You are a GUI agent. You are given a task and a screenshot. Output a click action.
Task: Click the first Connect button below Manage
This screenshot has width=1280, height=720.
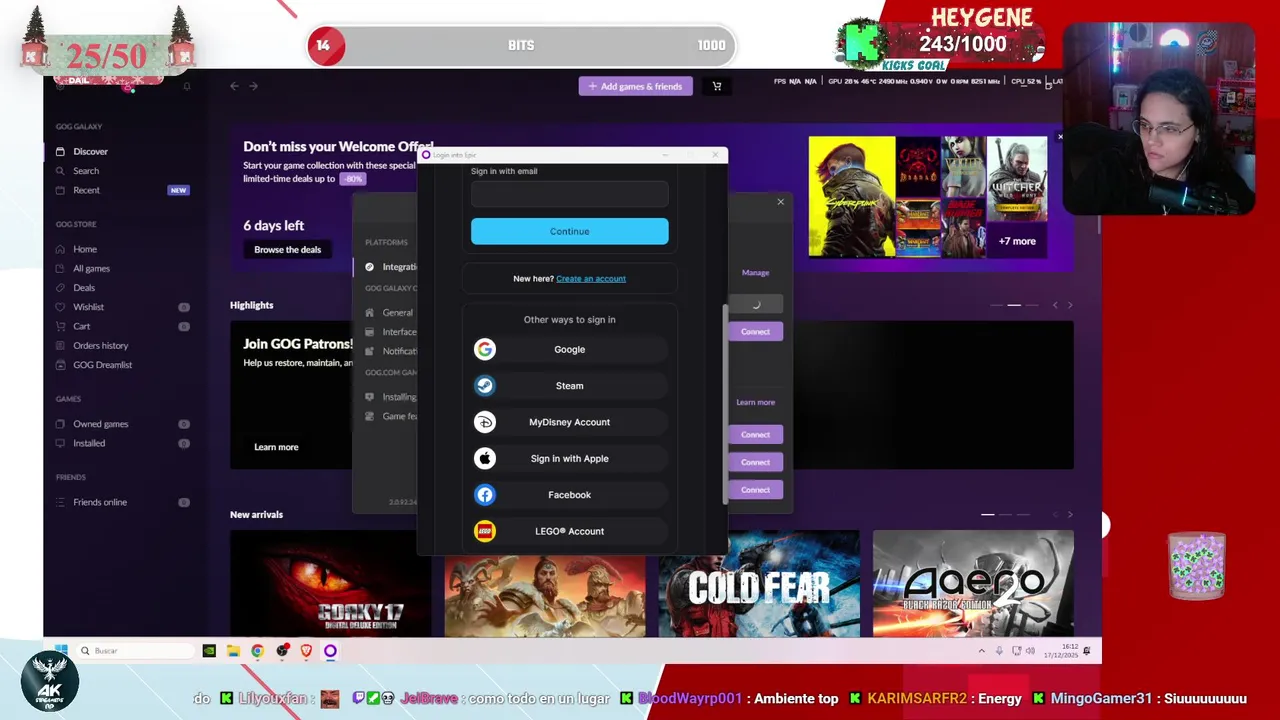[755, 332]
